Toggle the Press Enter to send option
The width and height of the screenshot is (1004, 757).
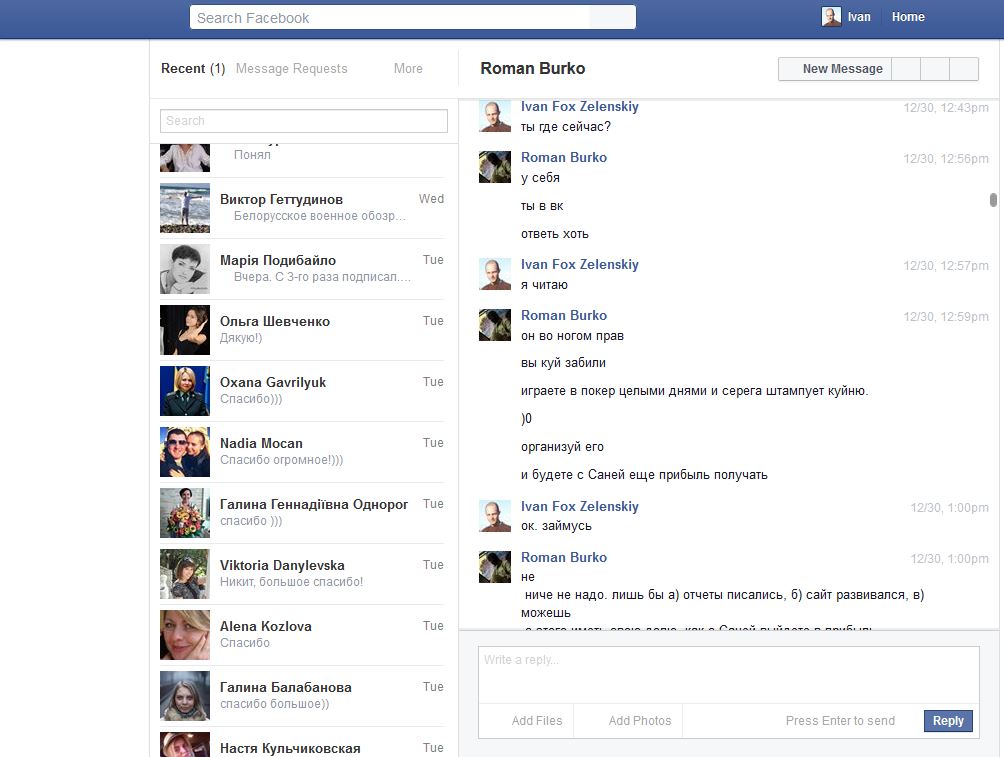(840, 721)
